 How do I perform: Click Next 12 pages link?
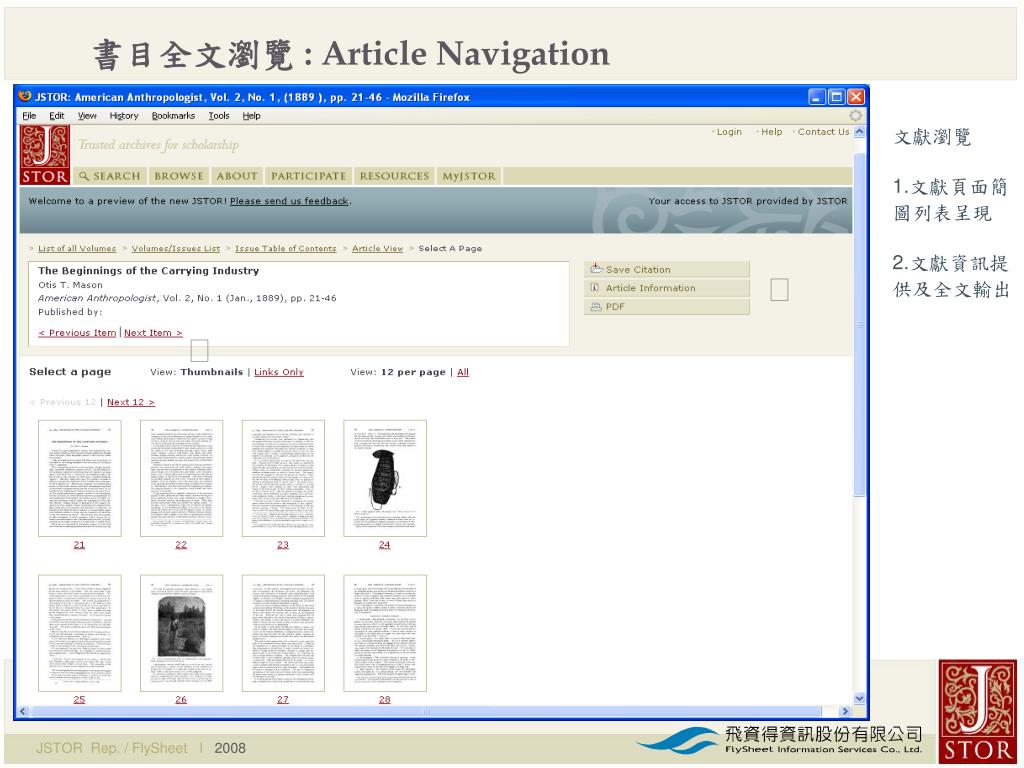pos(131,402)
